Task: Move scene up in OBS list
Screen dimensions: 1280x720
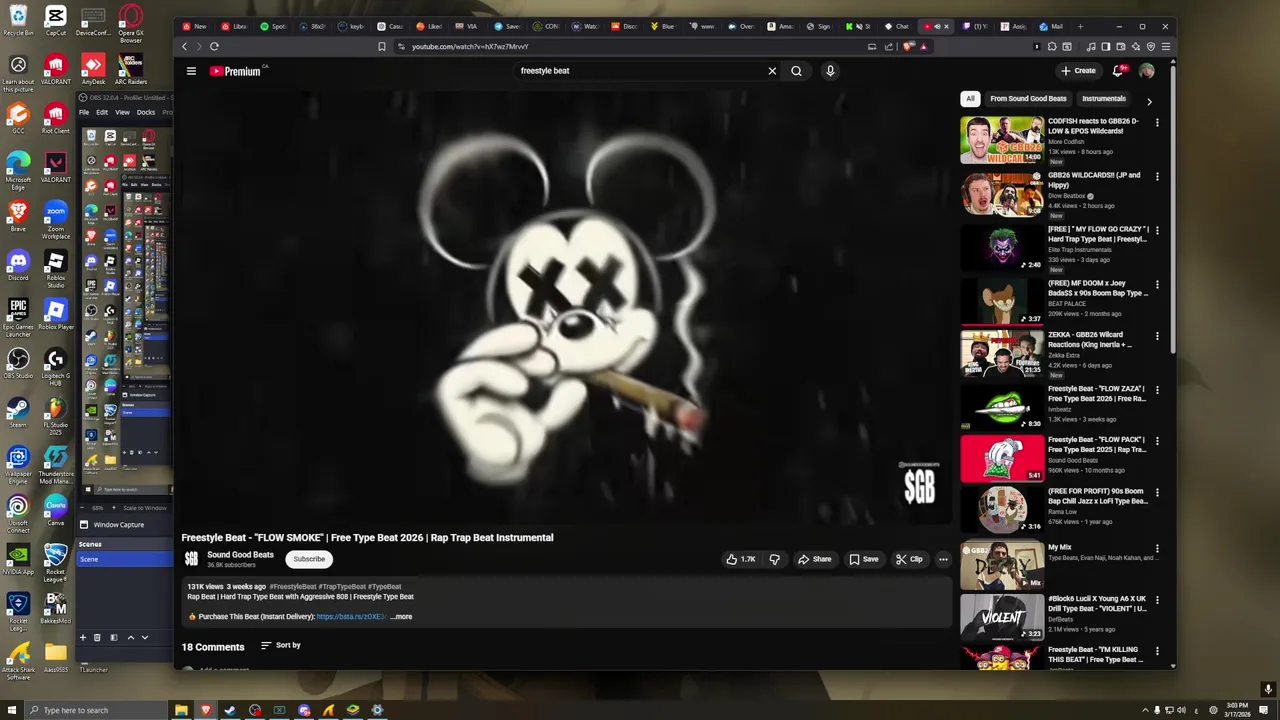Action: point(130,637)
